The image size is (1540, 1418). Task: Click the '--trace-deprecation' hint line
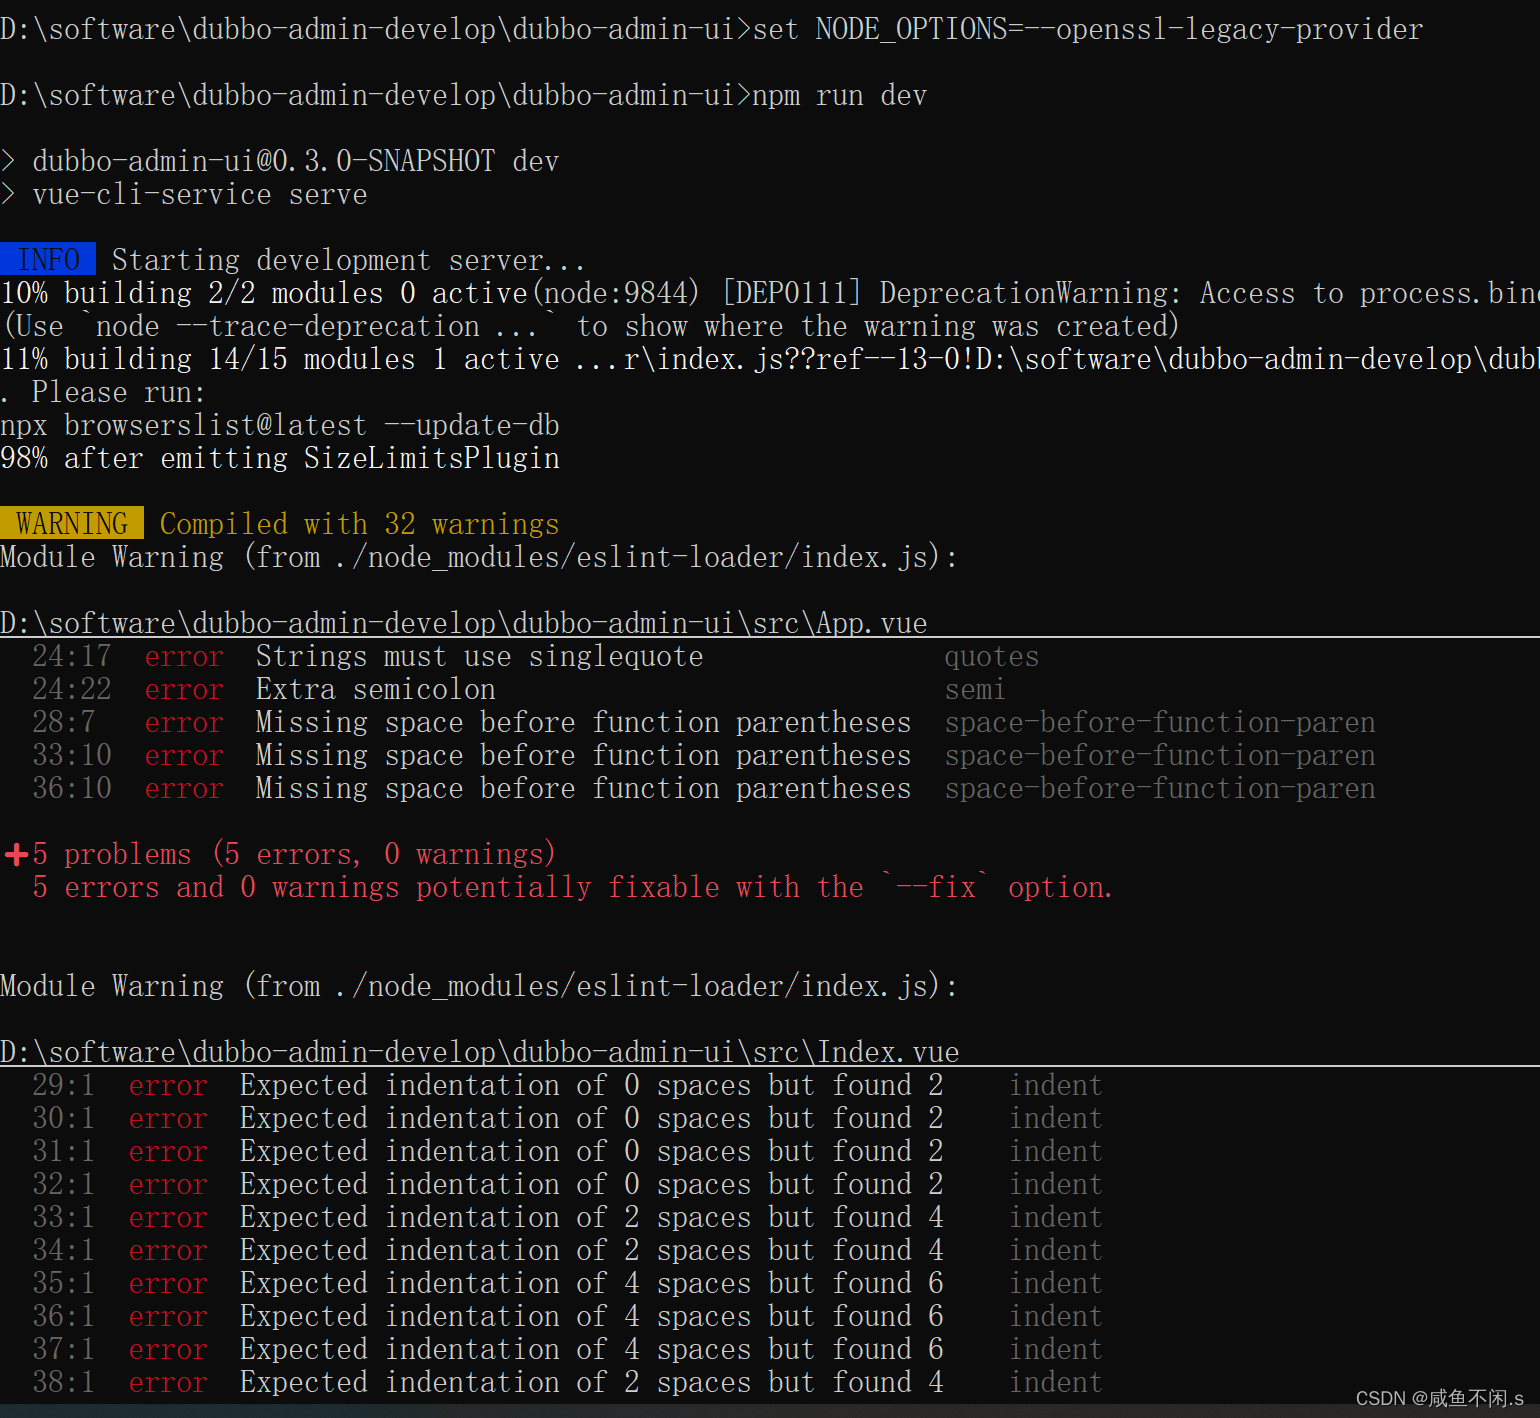tap(590, 326)
